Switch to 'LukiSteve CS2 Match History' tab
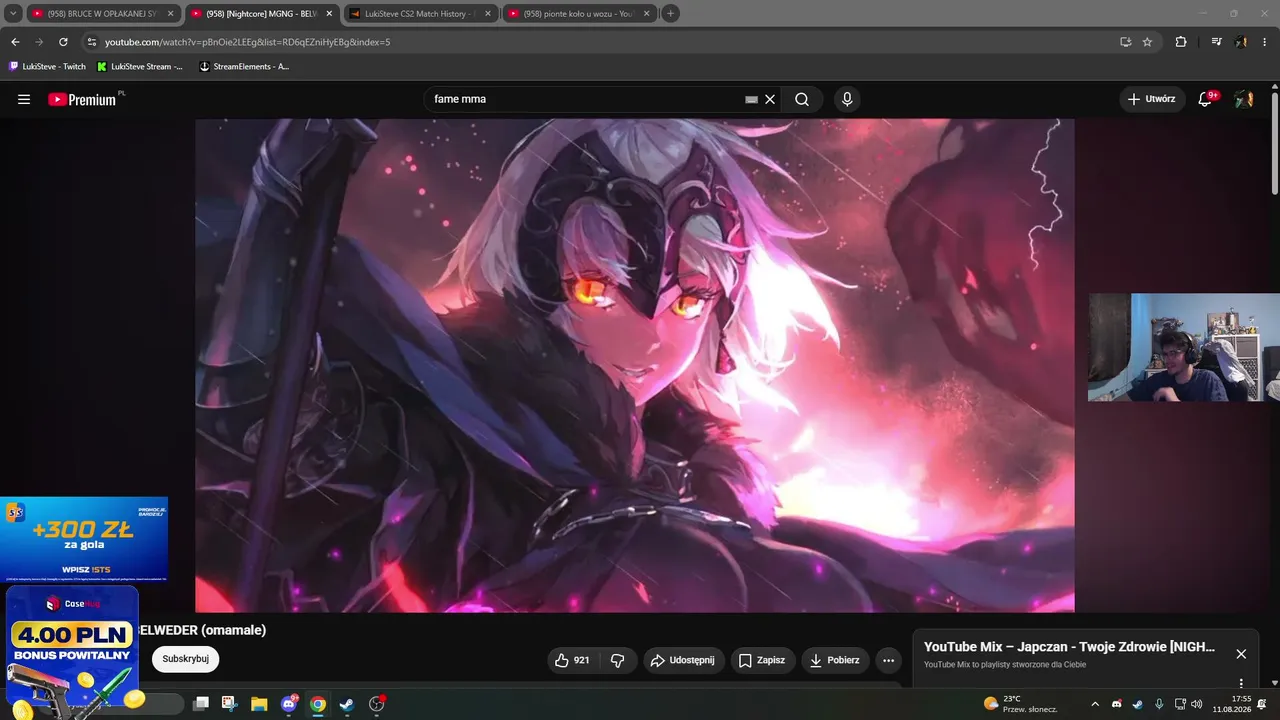 click(x=420, y=14)
